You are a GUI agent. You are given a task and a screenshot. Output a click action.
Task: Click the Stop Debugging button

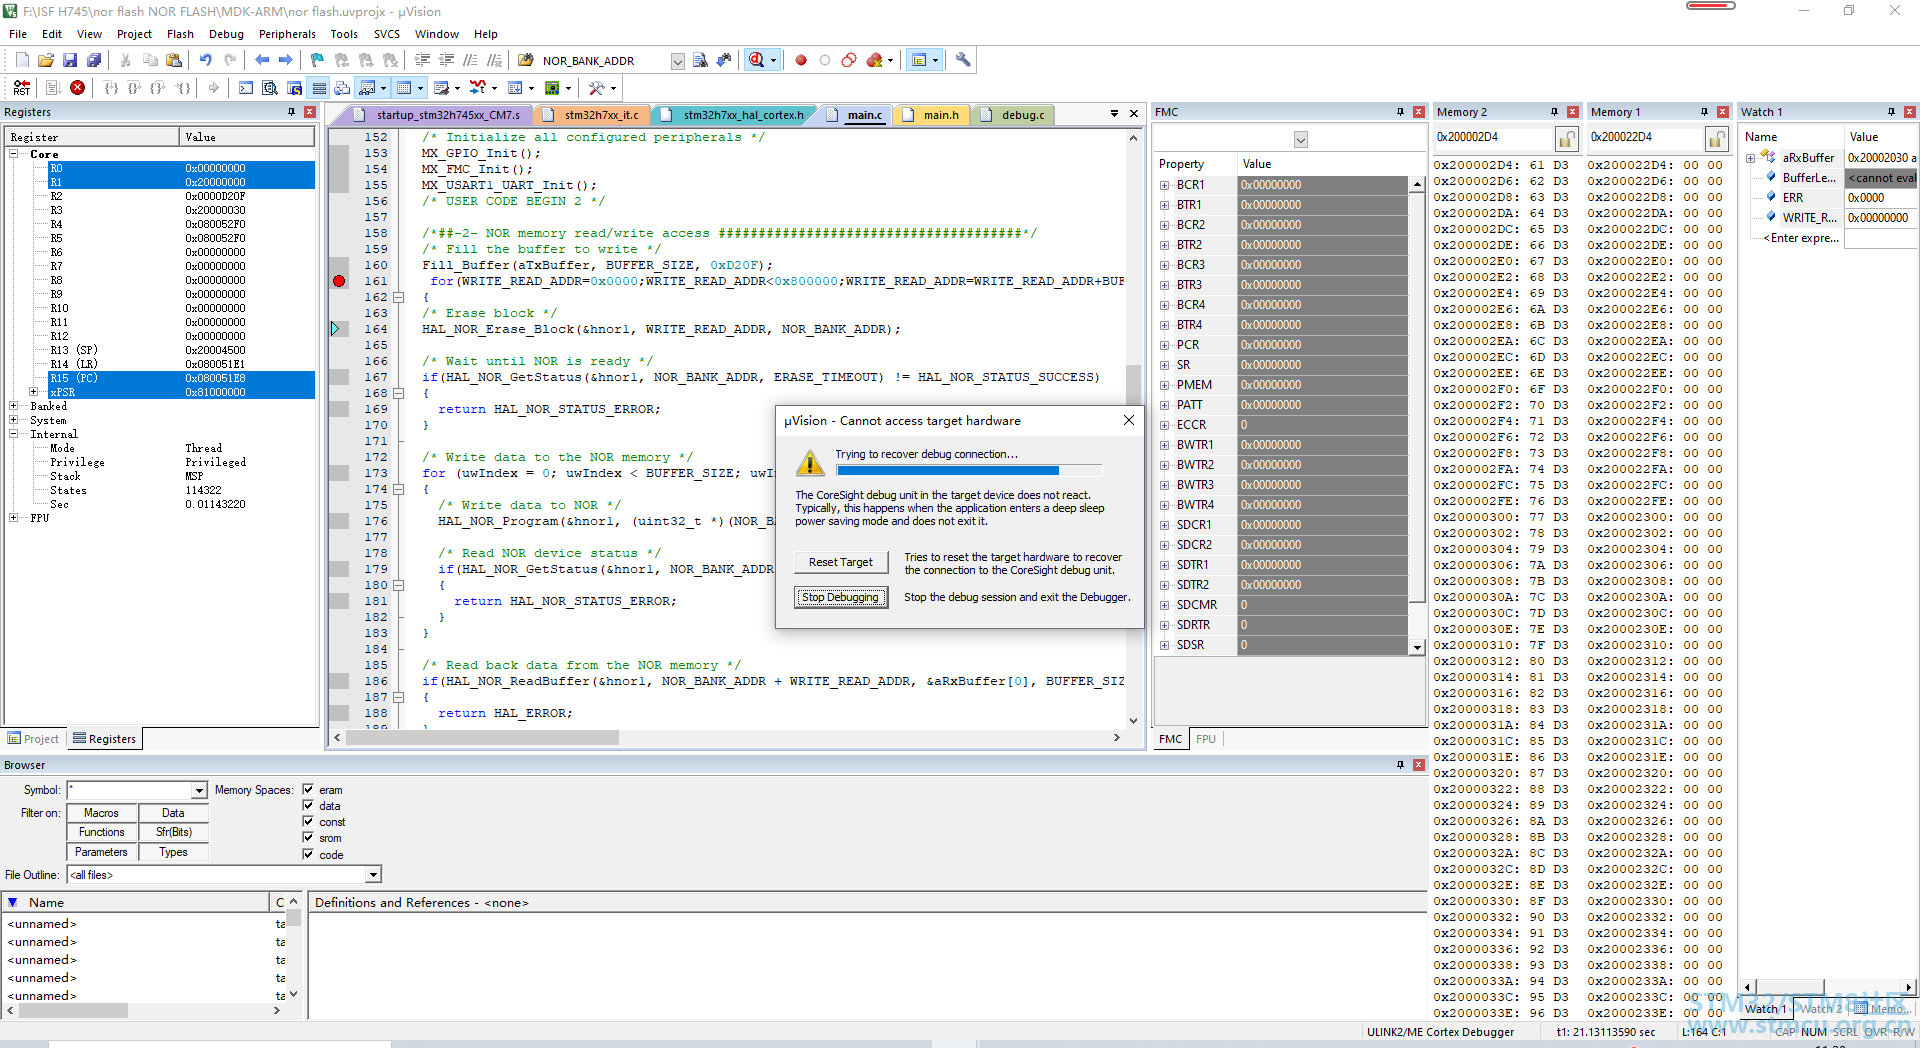(841, 597)
